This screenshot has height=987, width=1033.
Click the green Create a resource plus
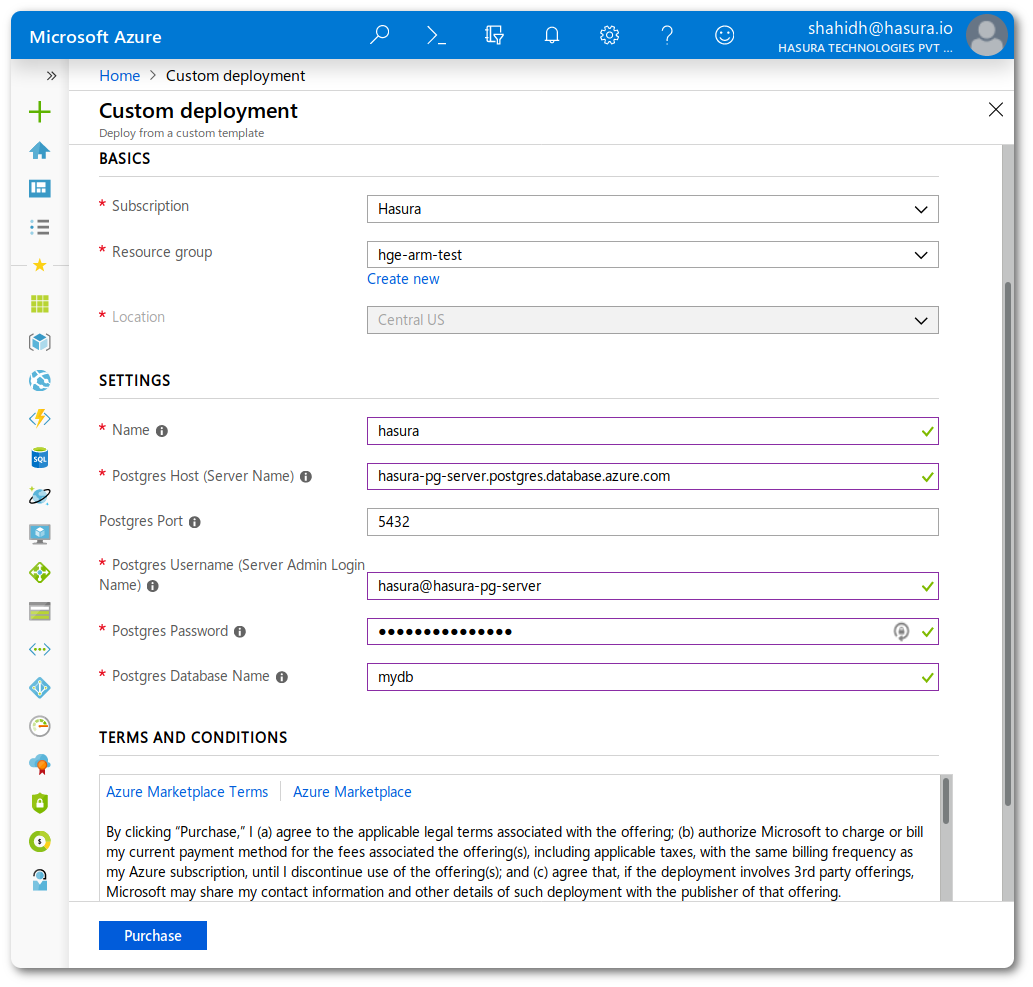click(40, 111)
